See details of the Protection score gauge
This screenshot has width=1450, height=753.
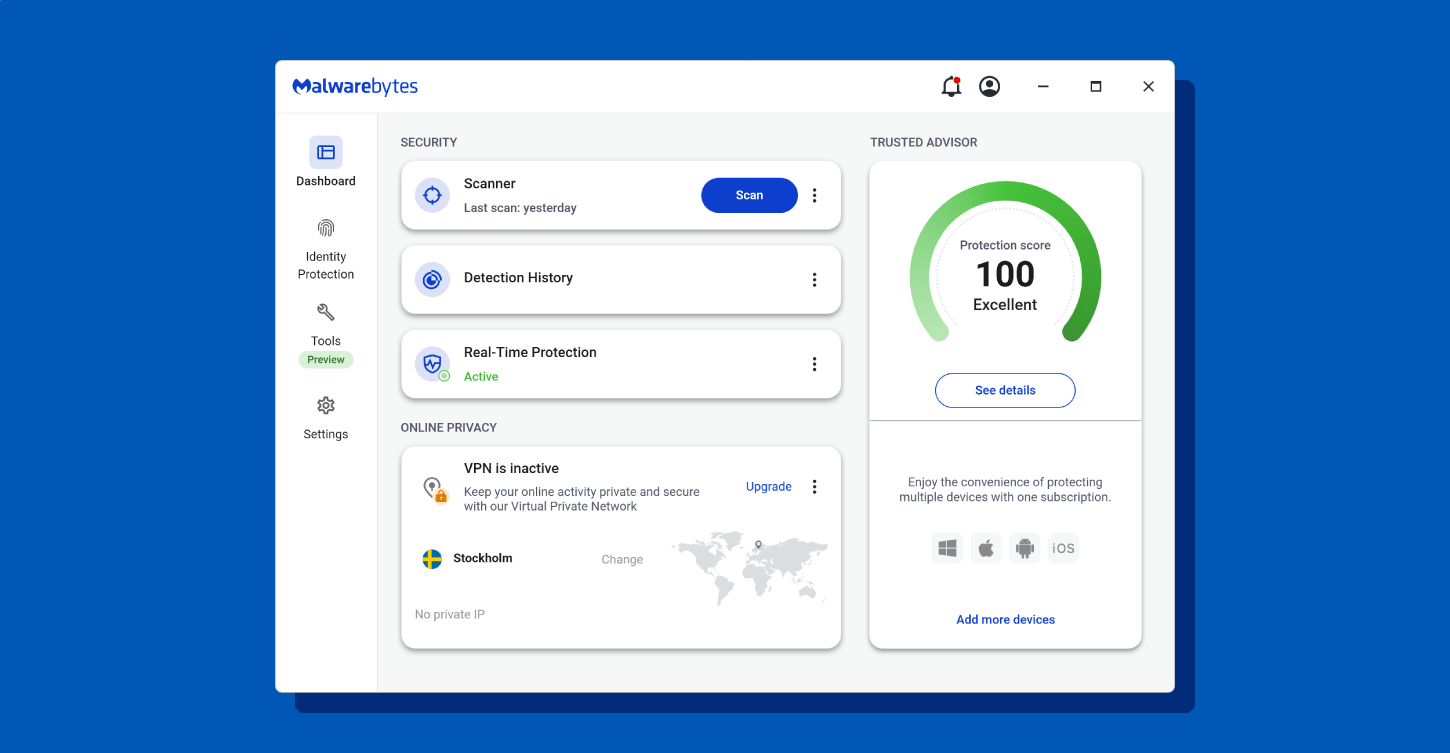pyautogui.click(x=1005, y=390)
